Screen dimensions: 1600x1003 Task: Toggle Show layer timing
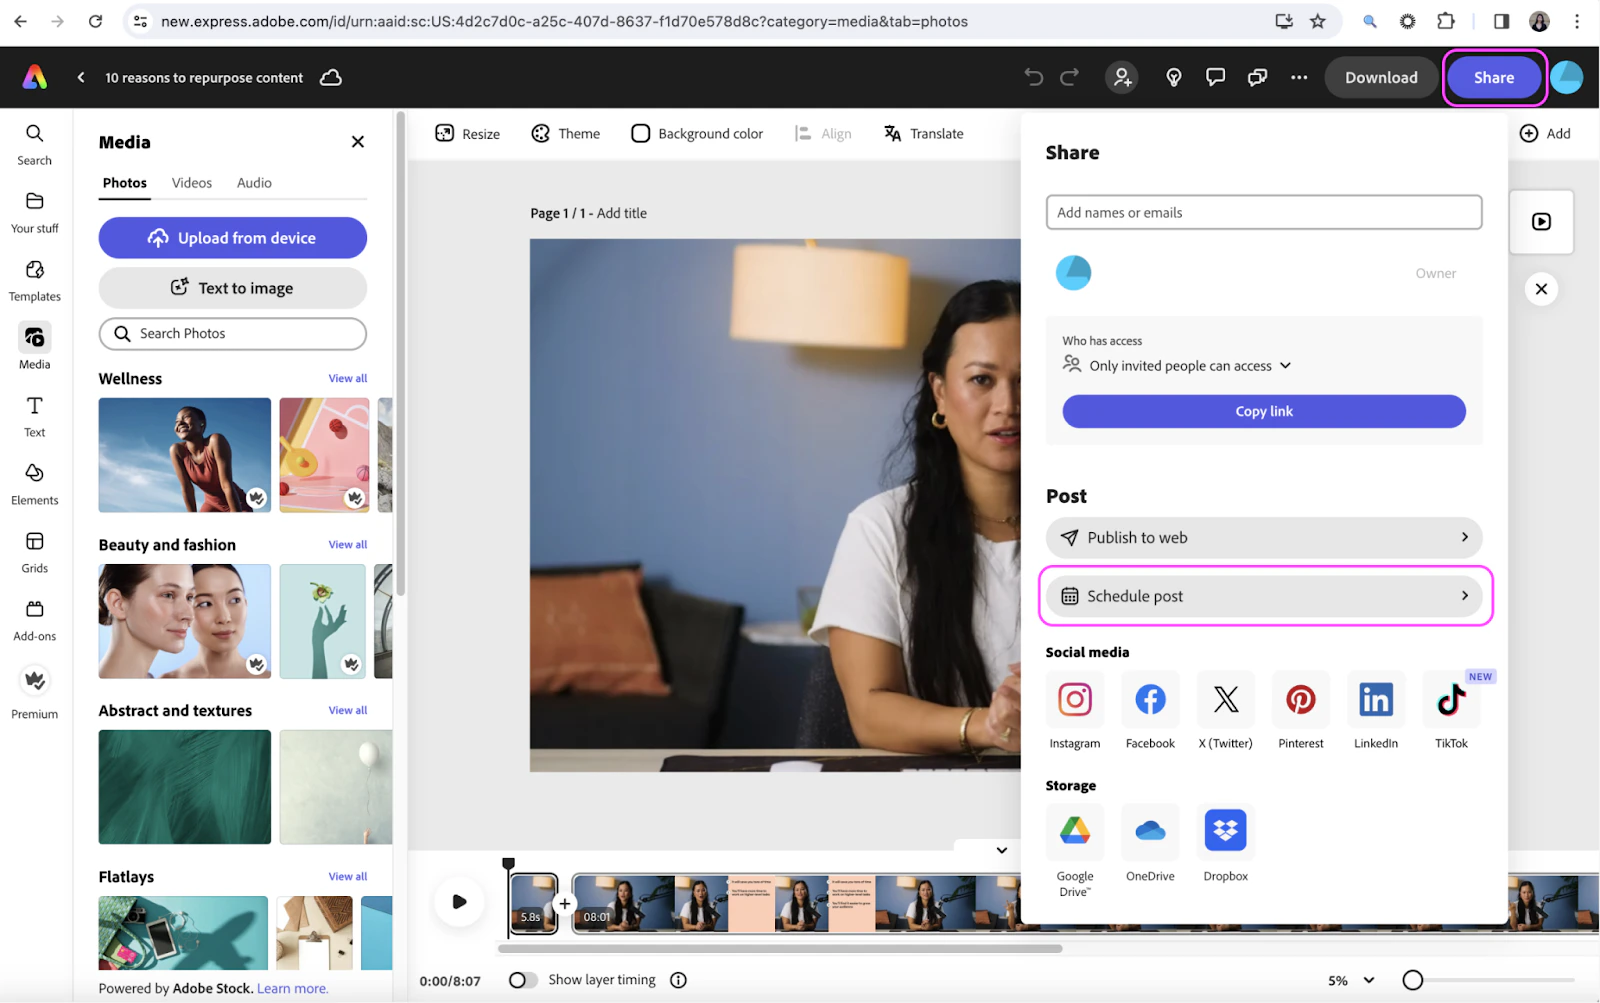[x=522, y=980]
